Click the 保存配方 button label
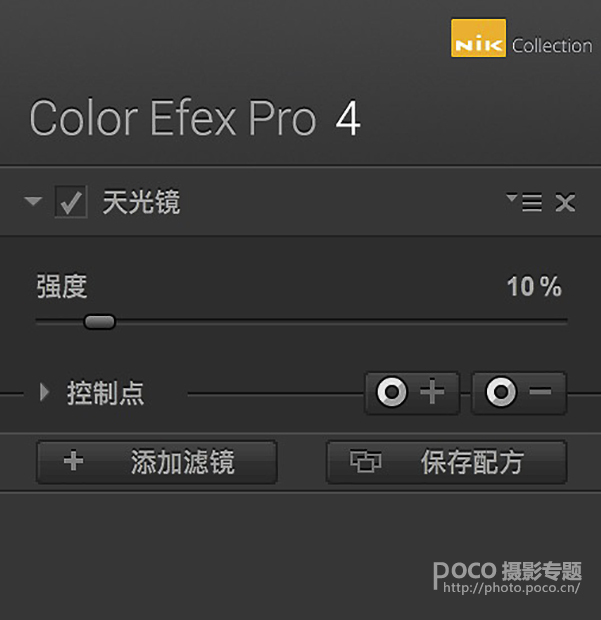 (472, 462)
